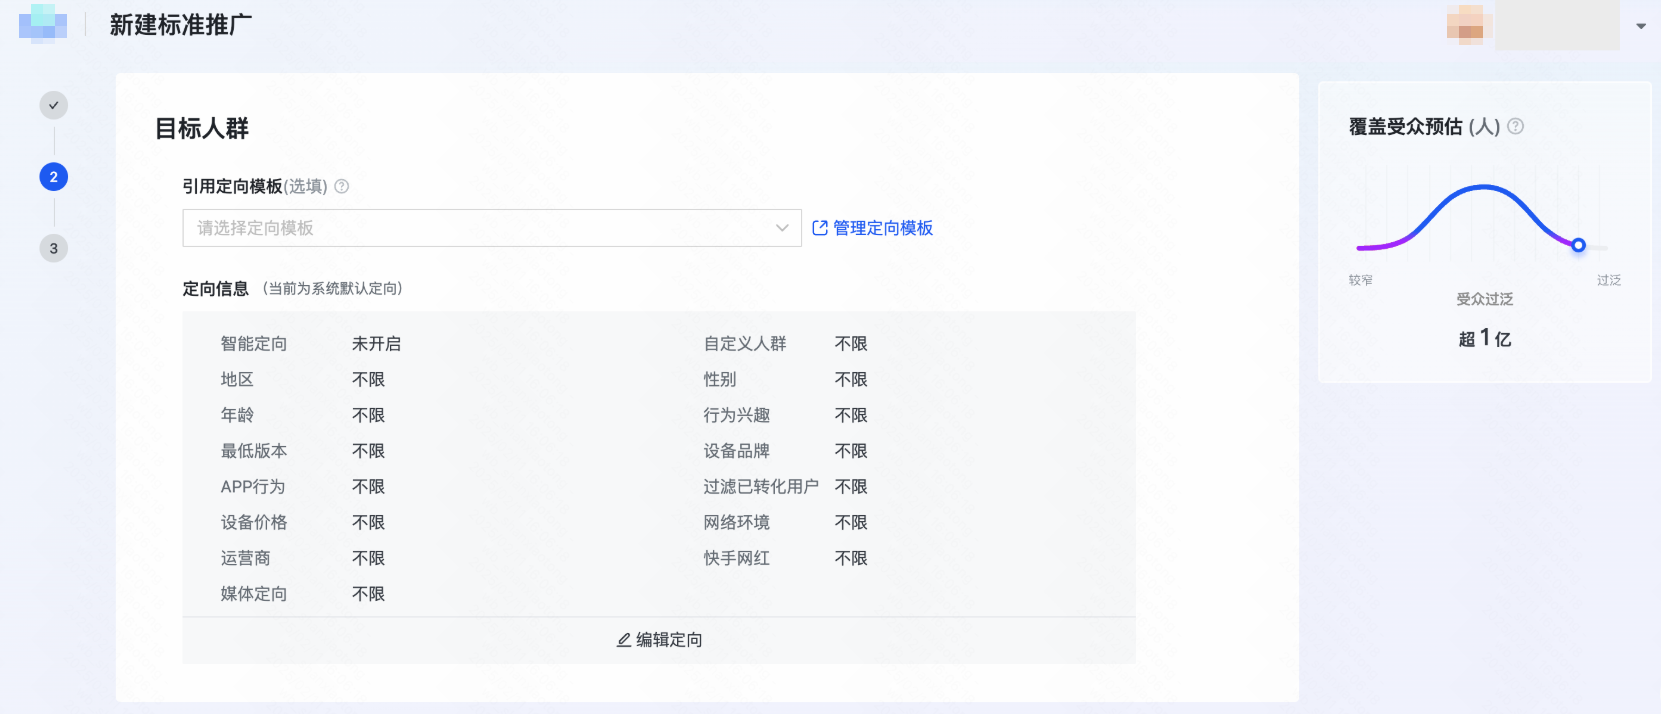Click the 媒体定向 row label
This screenshot has height=714, width=1661.
(x=254, y=594)
